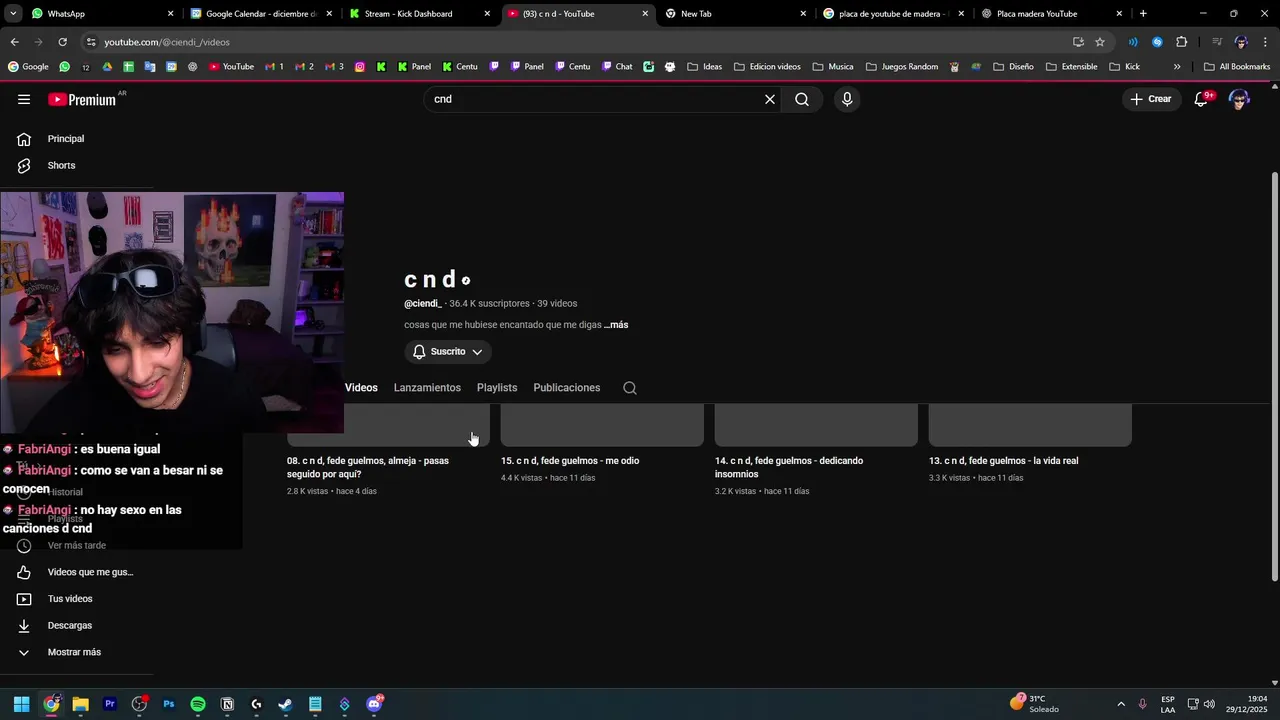
Task: Open the Musica bookmarks folder
Action: (x=833, y=67)
